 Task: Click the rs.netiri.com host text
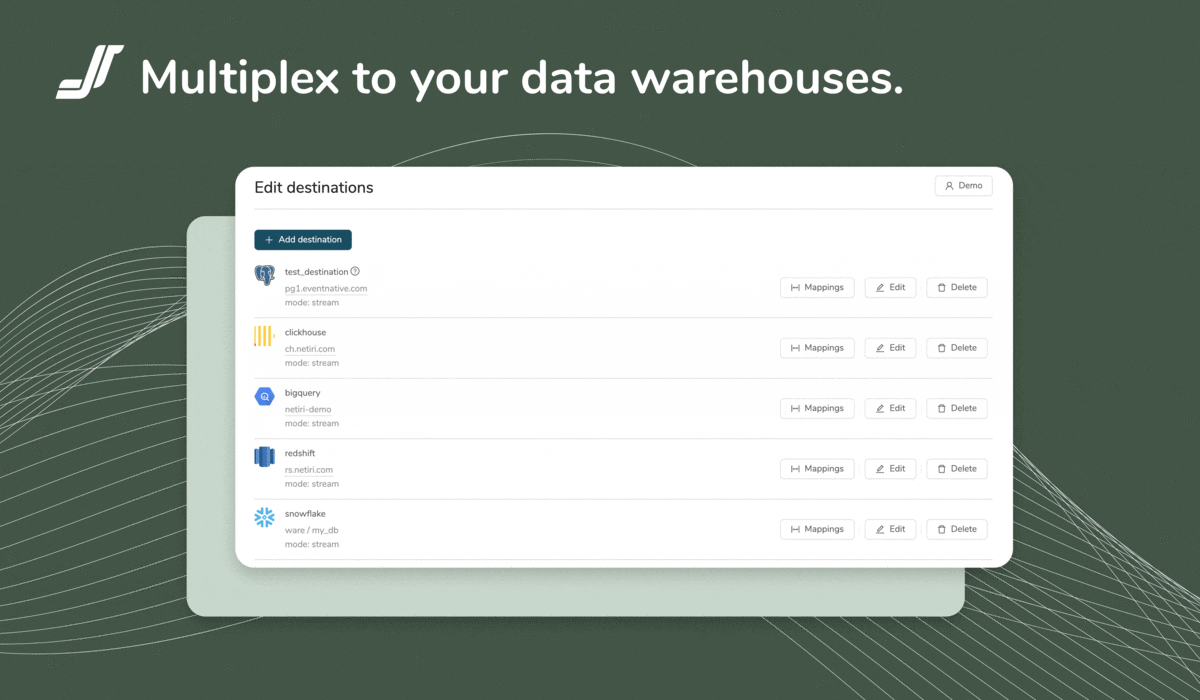(309, 469)
